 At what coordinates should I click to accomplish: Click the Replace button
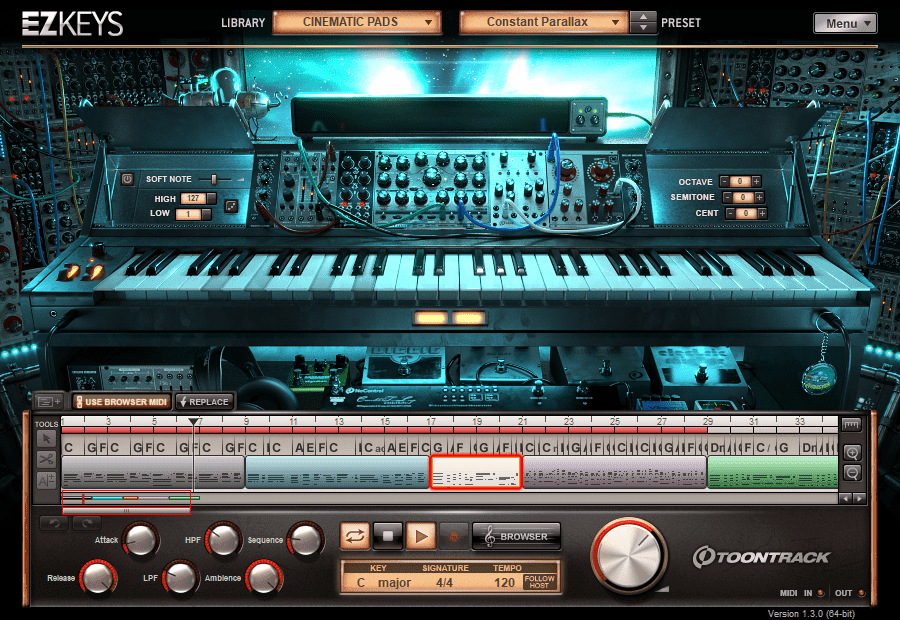point(204,402)
